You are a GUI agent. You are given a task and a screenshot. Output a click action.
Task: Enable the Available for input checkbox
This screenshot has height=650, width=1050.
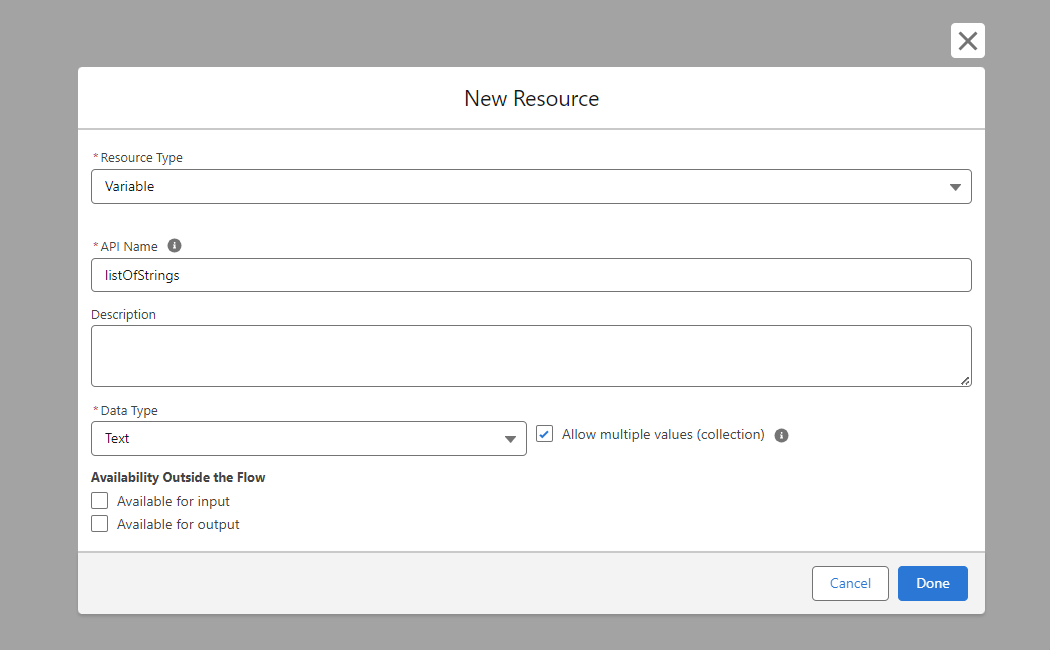100,501
